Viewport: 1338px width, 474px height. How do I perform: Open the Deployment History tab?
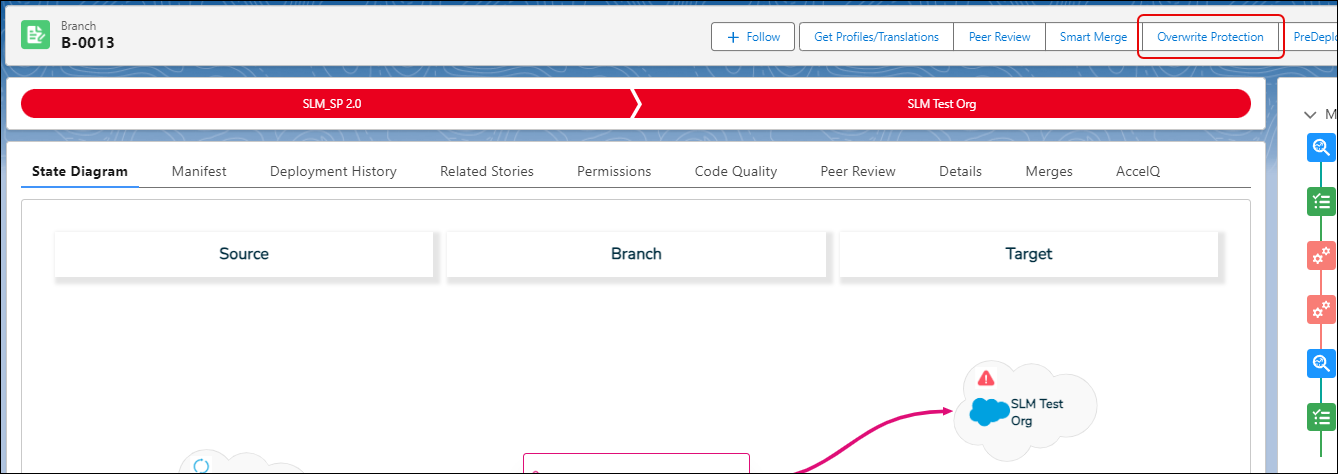[x=333, y=171]
